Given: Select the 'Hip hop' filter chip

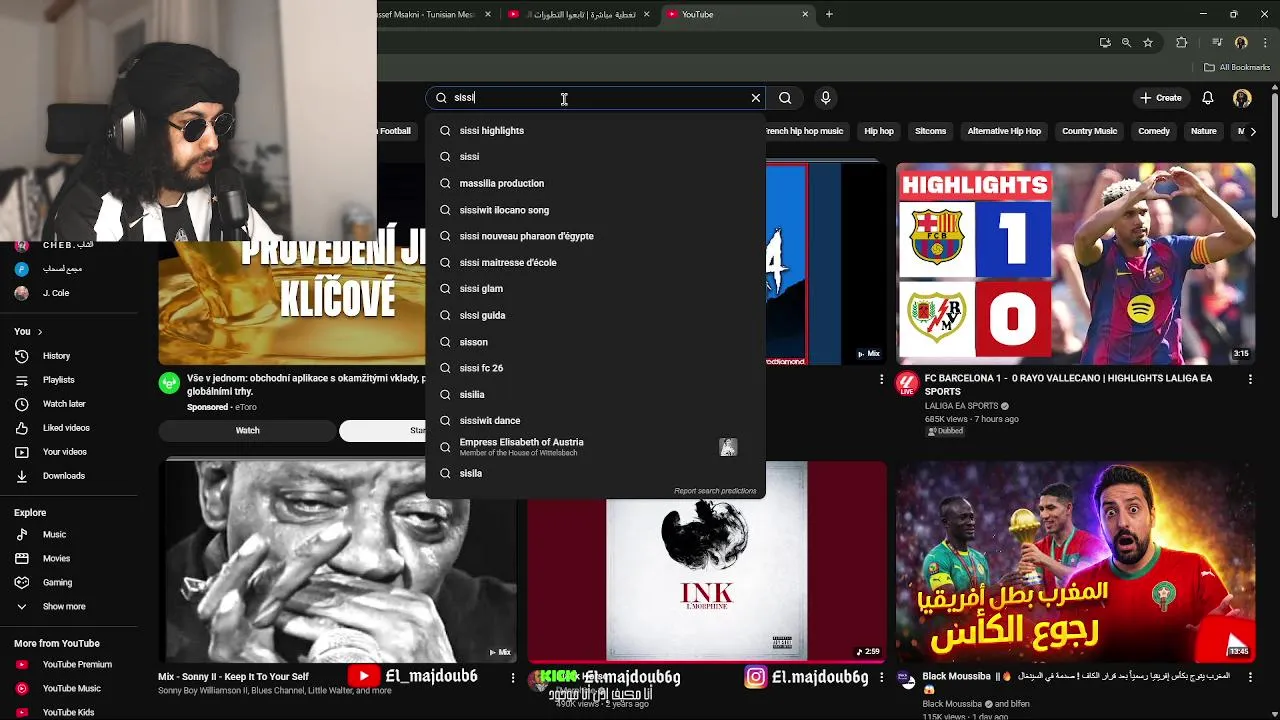Looking at the screenshot, I should click(879, 131).
